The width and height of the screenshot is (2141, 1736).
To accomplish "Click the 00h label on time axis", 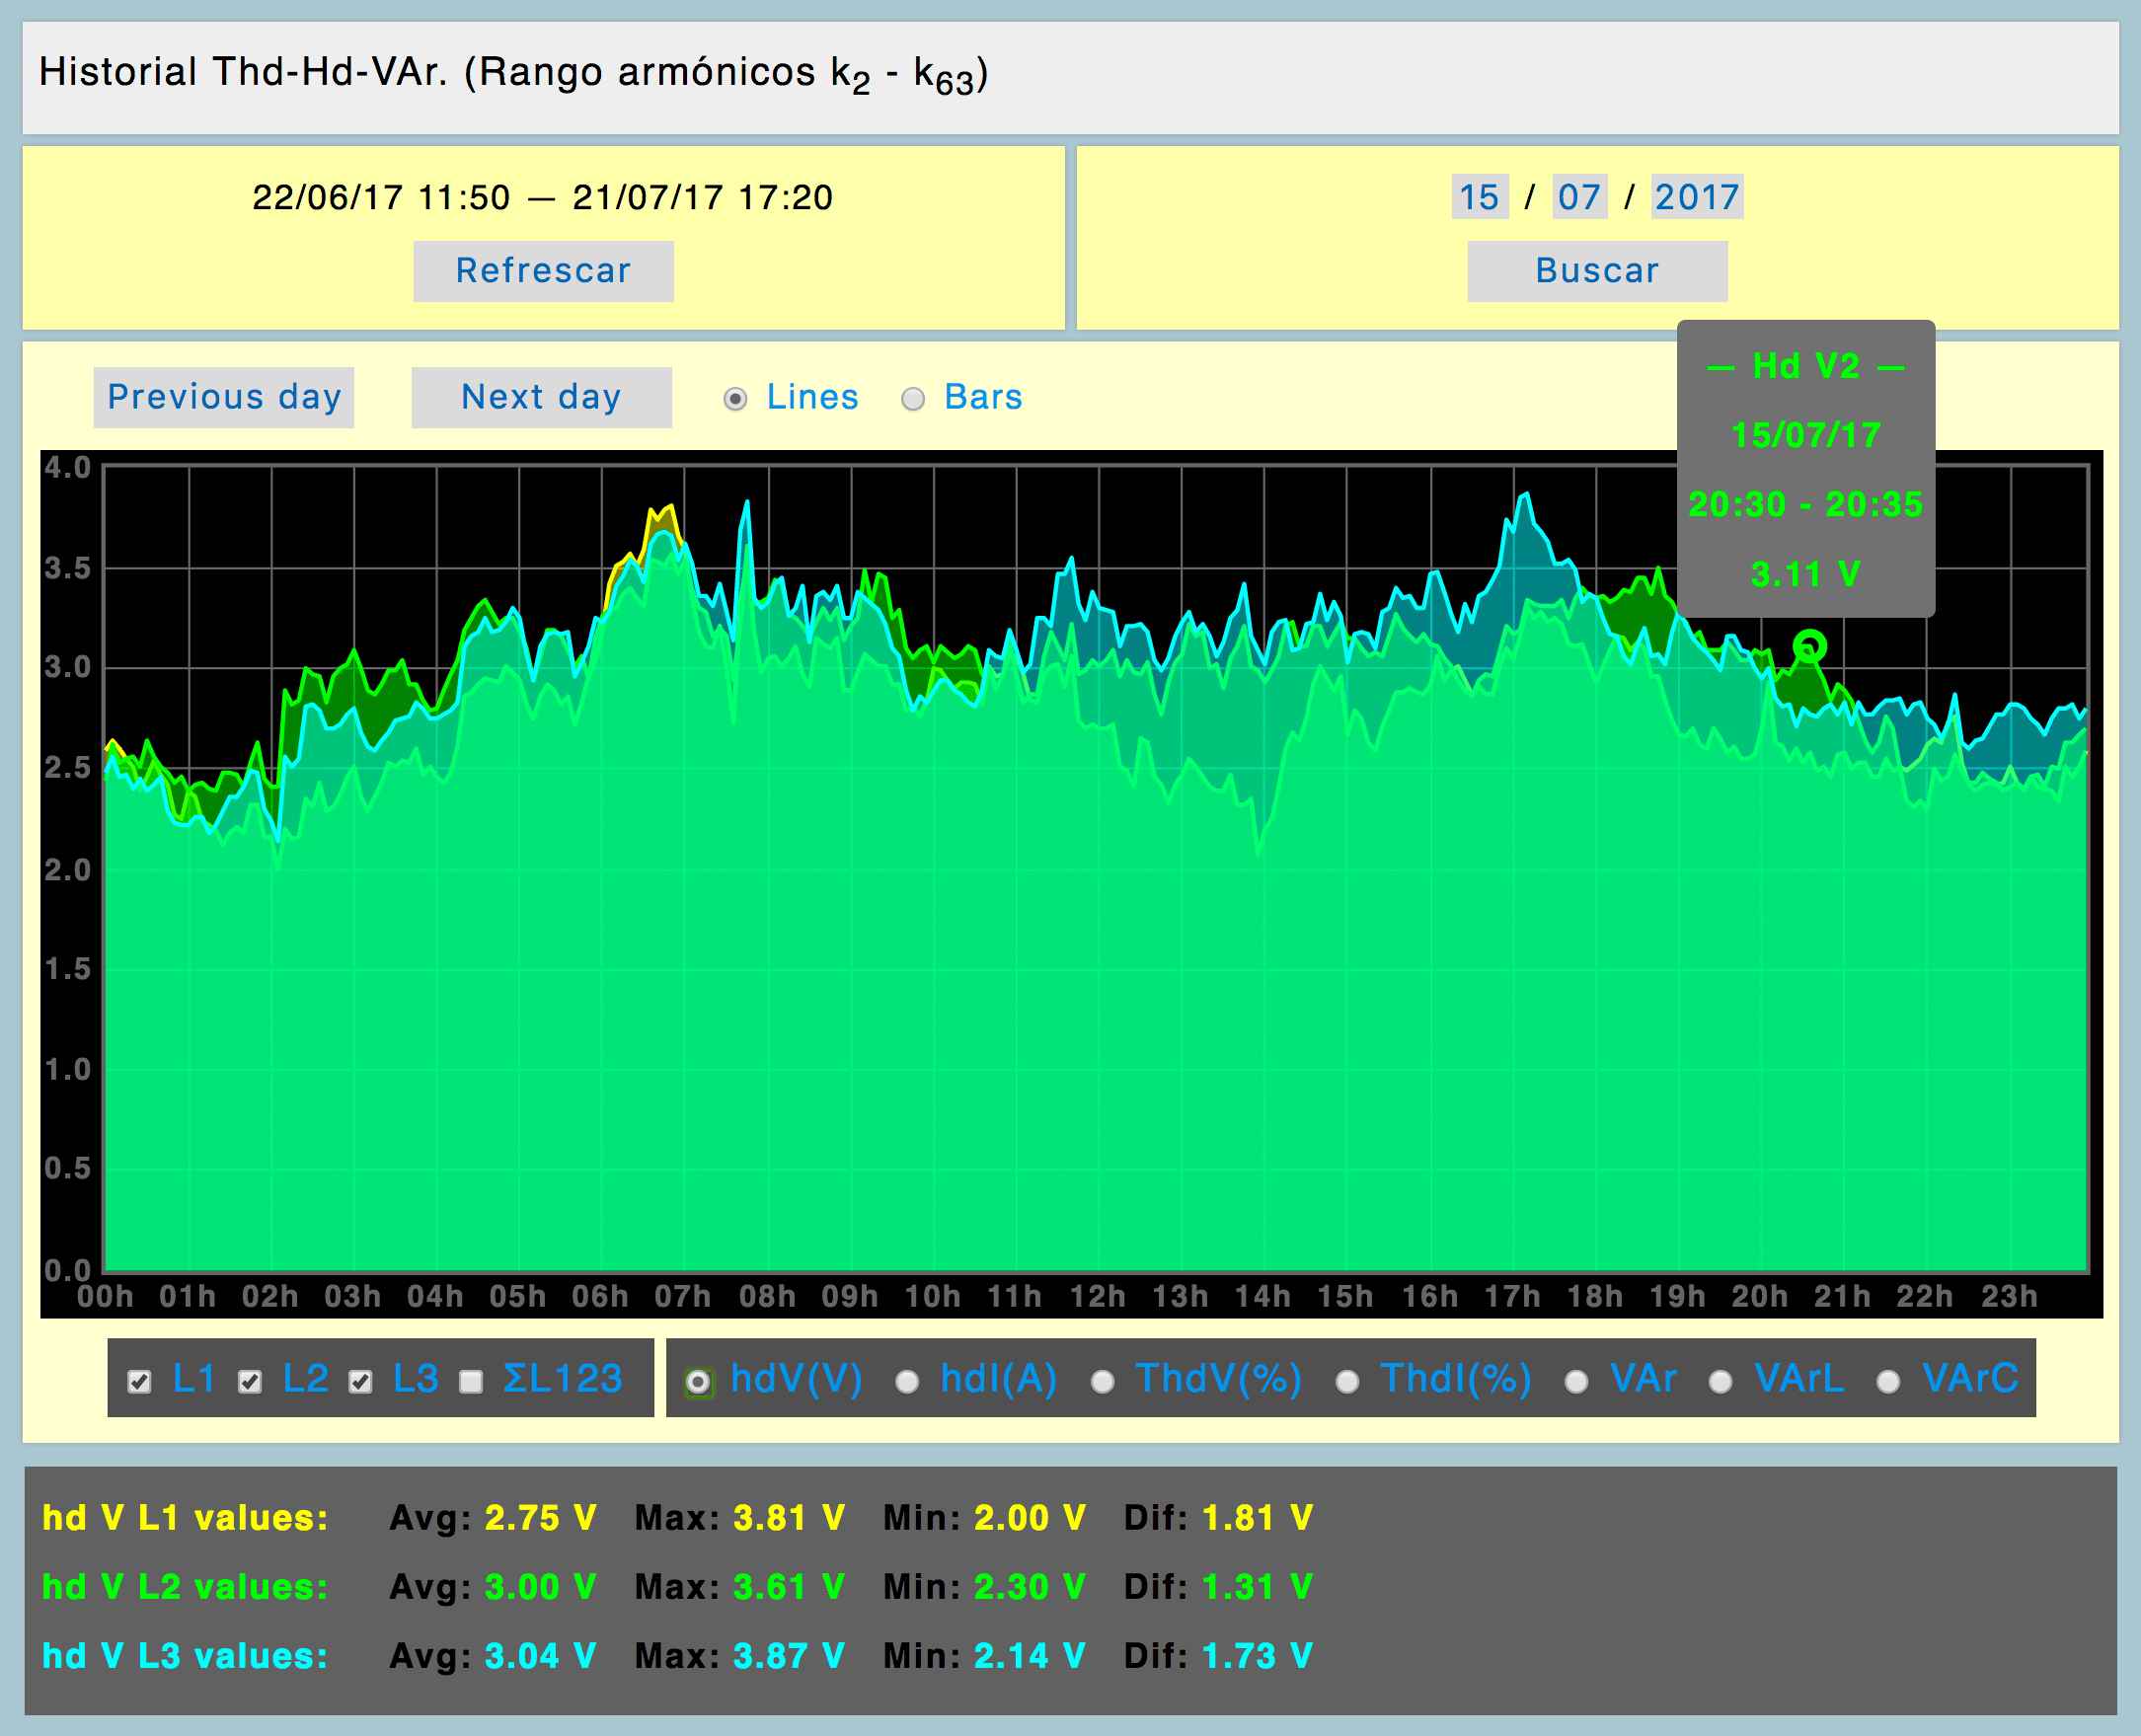I will [105, 1297].
